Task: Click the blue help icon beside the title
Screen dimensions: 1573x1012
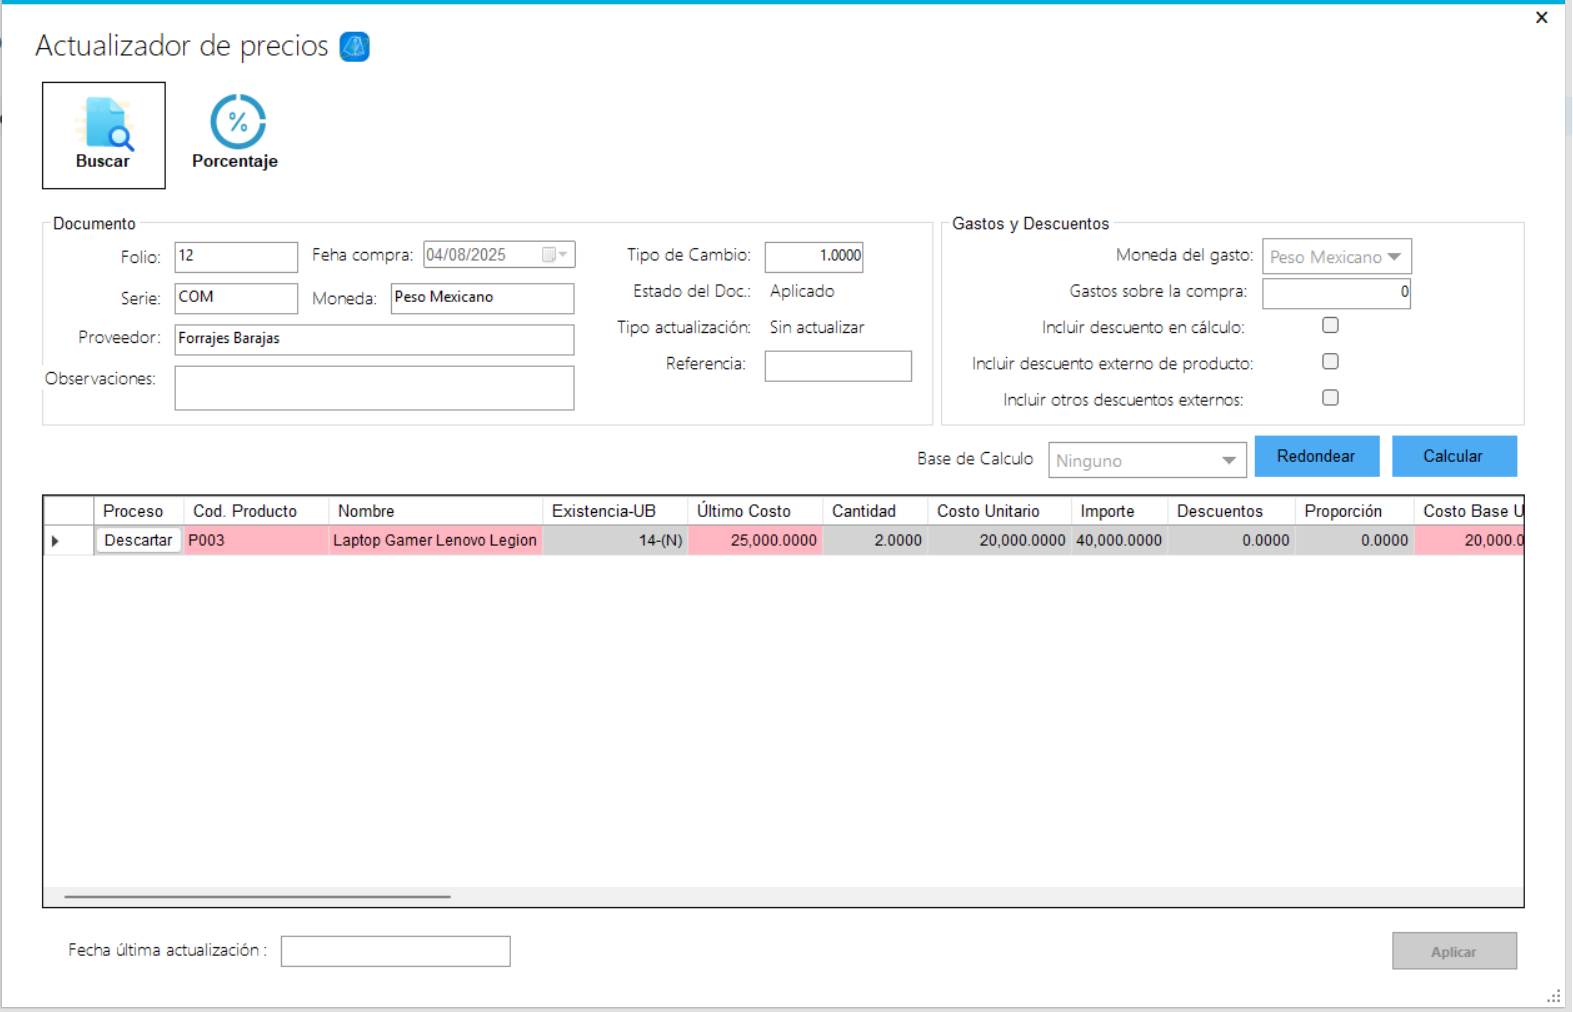Action: click(354, 46)
